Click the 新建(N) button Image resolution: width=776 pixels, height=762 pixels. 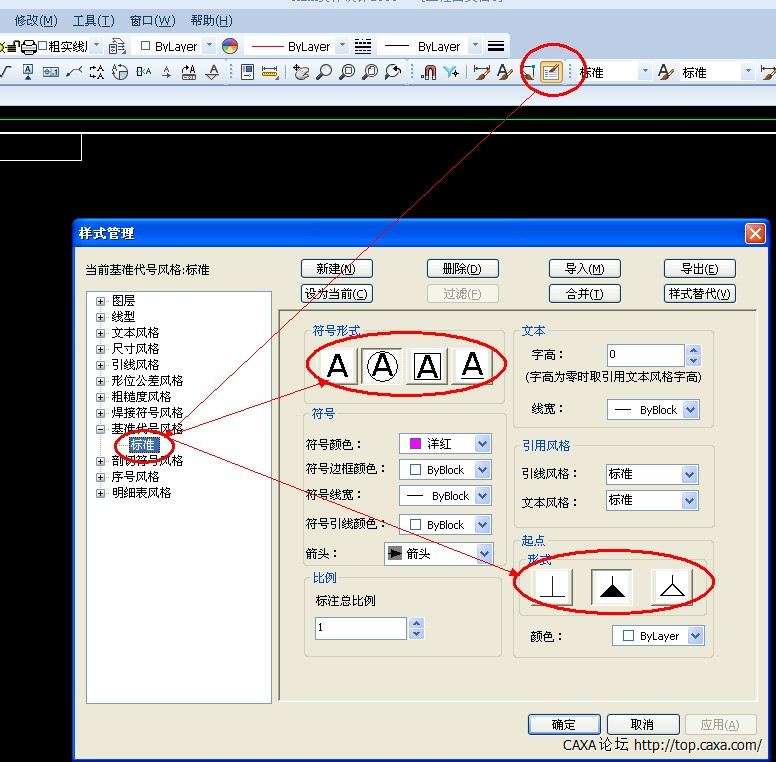pos(336,268)
